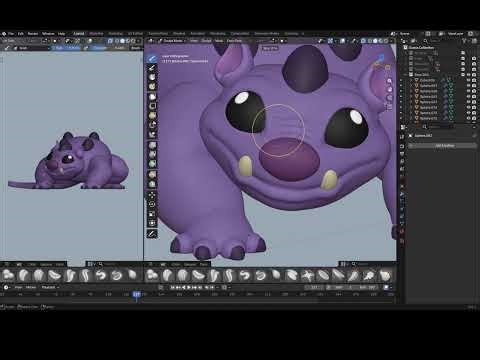Select the Box Face Set tool
Viewport: 480px width, 360px height.
[x=152, y=116]
